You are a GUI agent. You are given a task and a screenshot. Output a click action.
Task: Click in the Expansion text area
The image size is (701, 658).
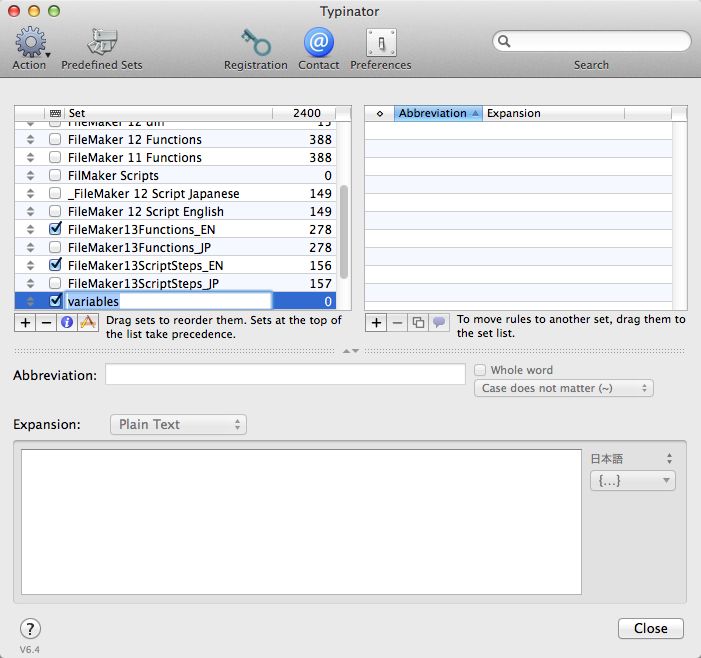[x=301, y=522]
